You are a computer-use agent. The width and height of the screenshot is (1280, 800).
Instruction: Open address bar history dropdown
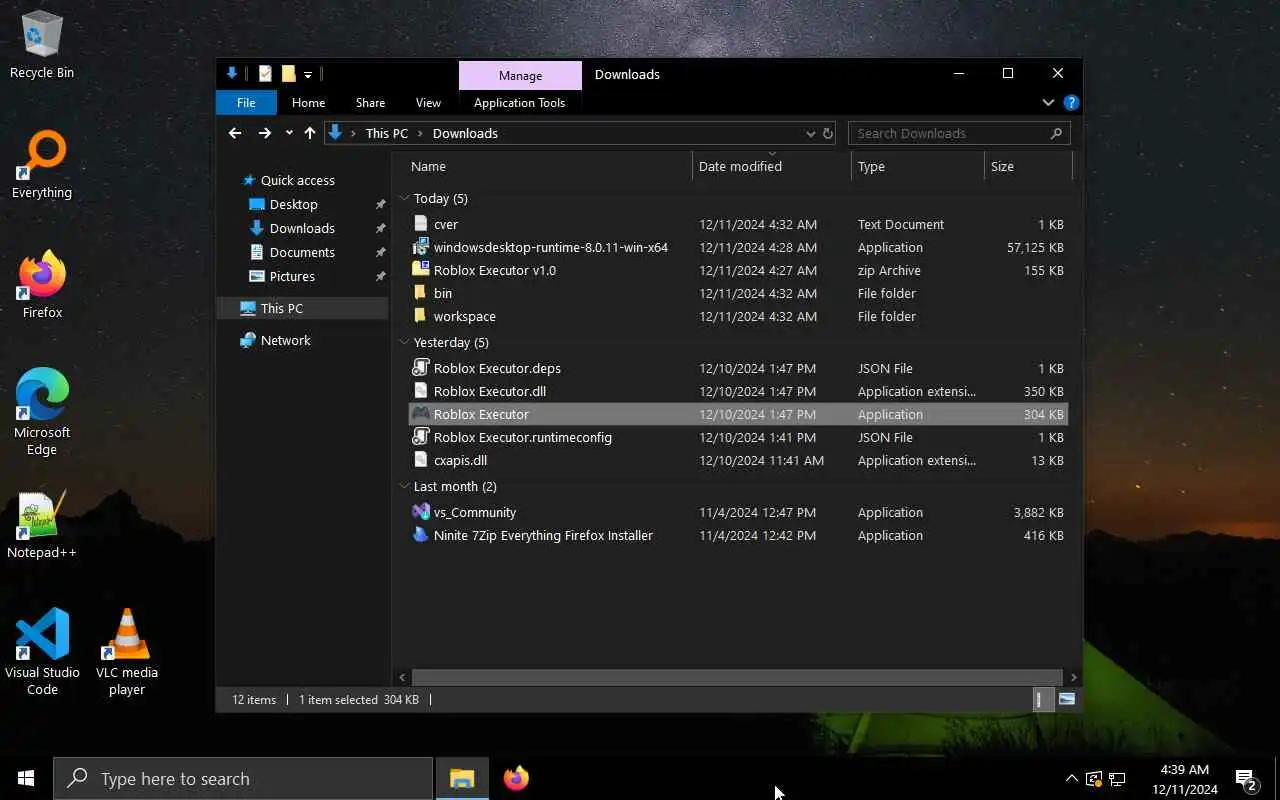tap(810, 133)
